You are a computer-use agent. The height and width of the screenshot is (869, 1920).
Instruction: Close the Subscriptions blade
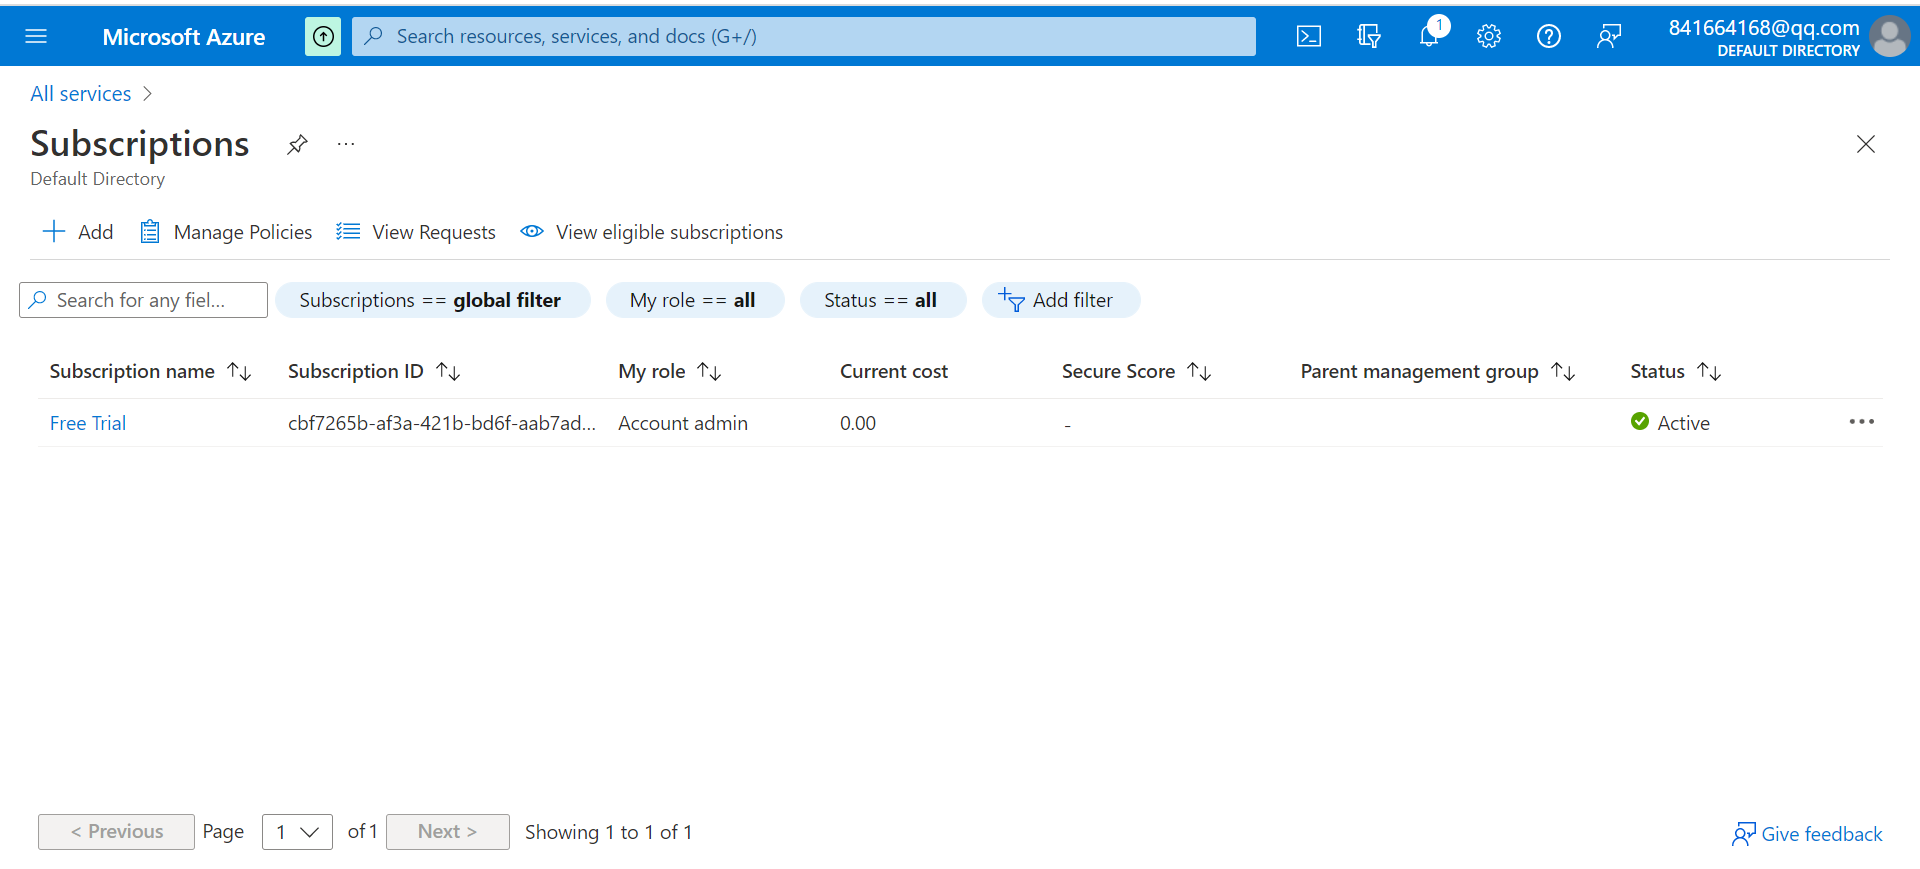coord(1866,144)
